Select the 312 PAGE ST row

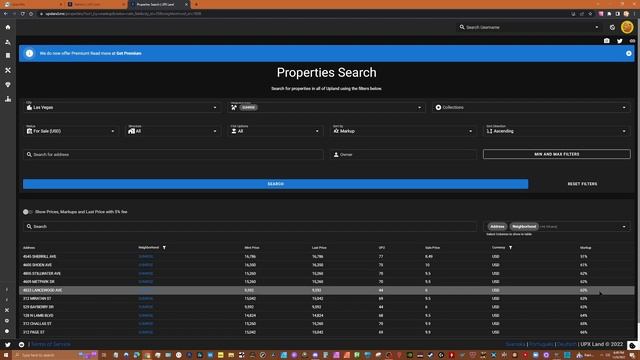click(x=327, y=332)
